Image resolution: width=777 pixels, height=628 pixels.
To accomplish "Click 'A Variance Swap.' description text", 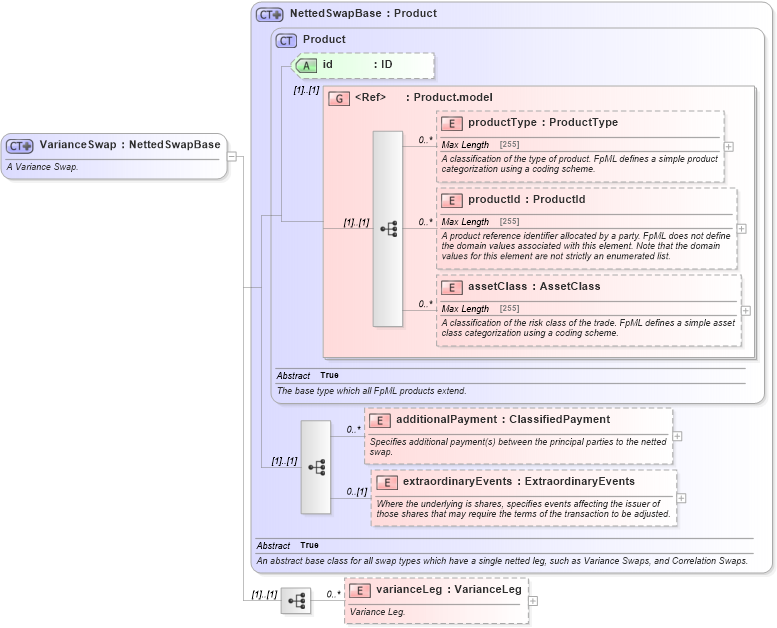I will tap(42, 167).
